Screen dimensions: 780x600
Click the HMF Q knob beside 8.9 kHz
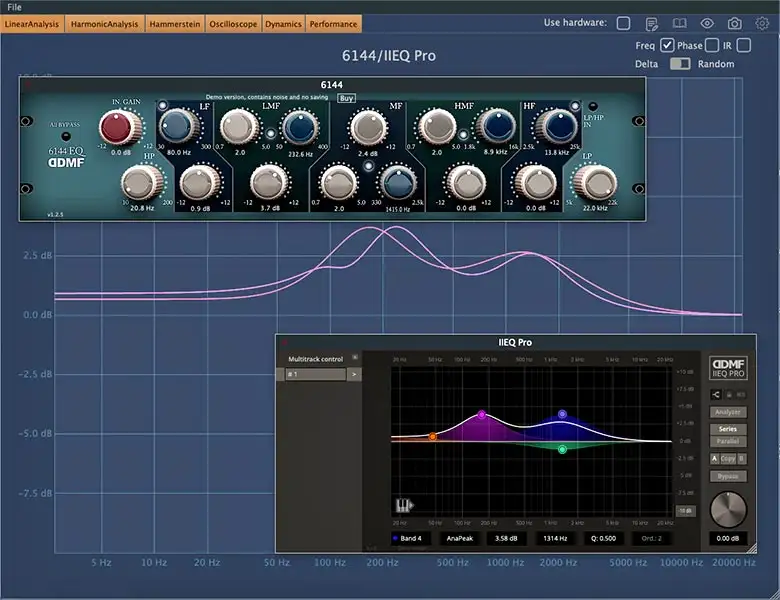click(x=436, y=127)
